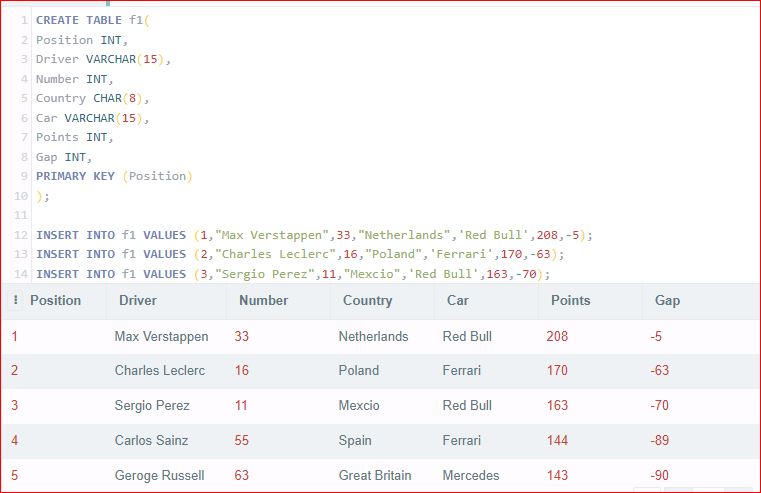Click the gap value -70
The width and height of the screenshot is (761, 493).
point(660,405)
